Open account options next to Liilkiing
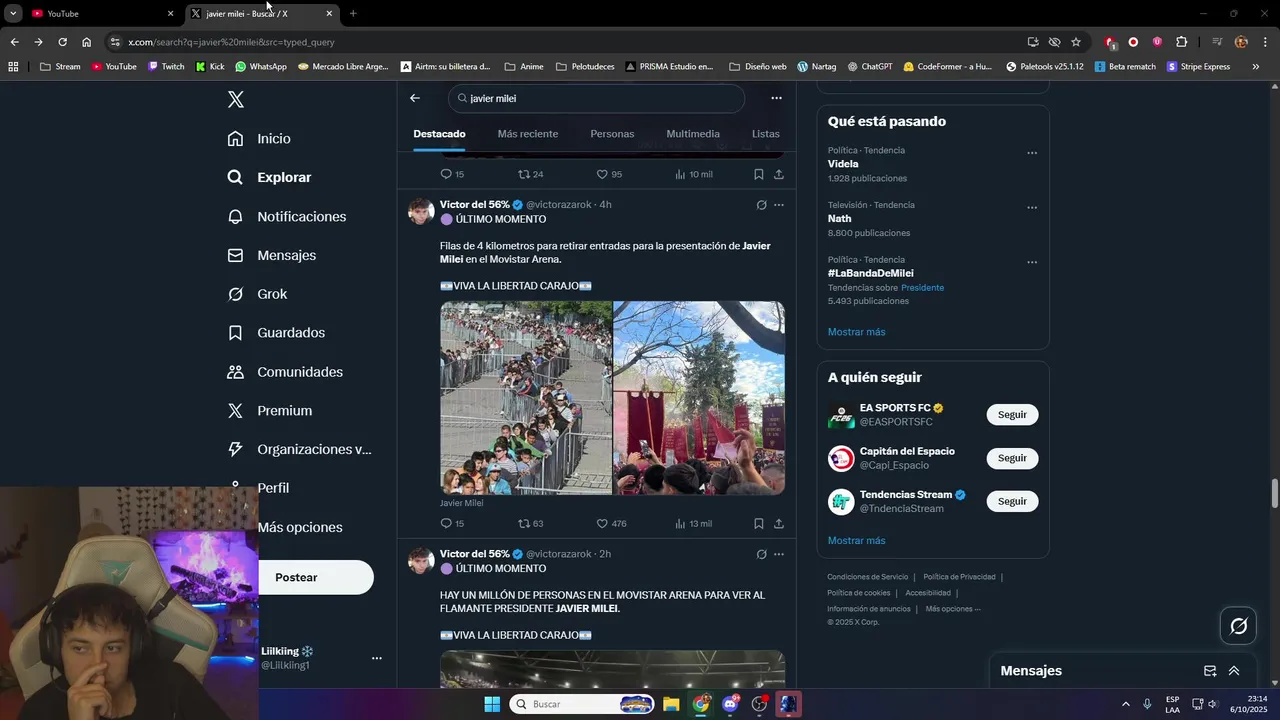Image resolution: width=1280 pixels, height=720 pixels. [377, 658]
